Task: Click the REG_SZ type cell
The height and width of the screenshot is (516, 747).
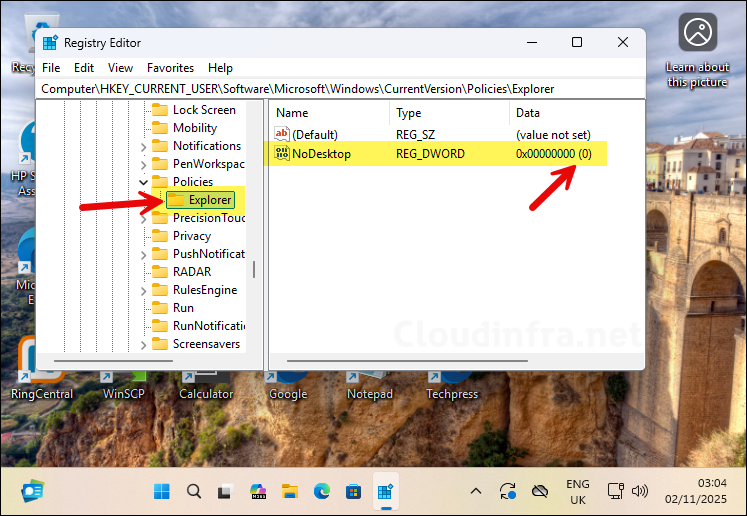Action: [x=415, y=135]
